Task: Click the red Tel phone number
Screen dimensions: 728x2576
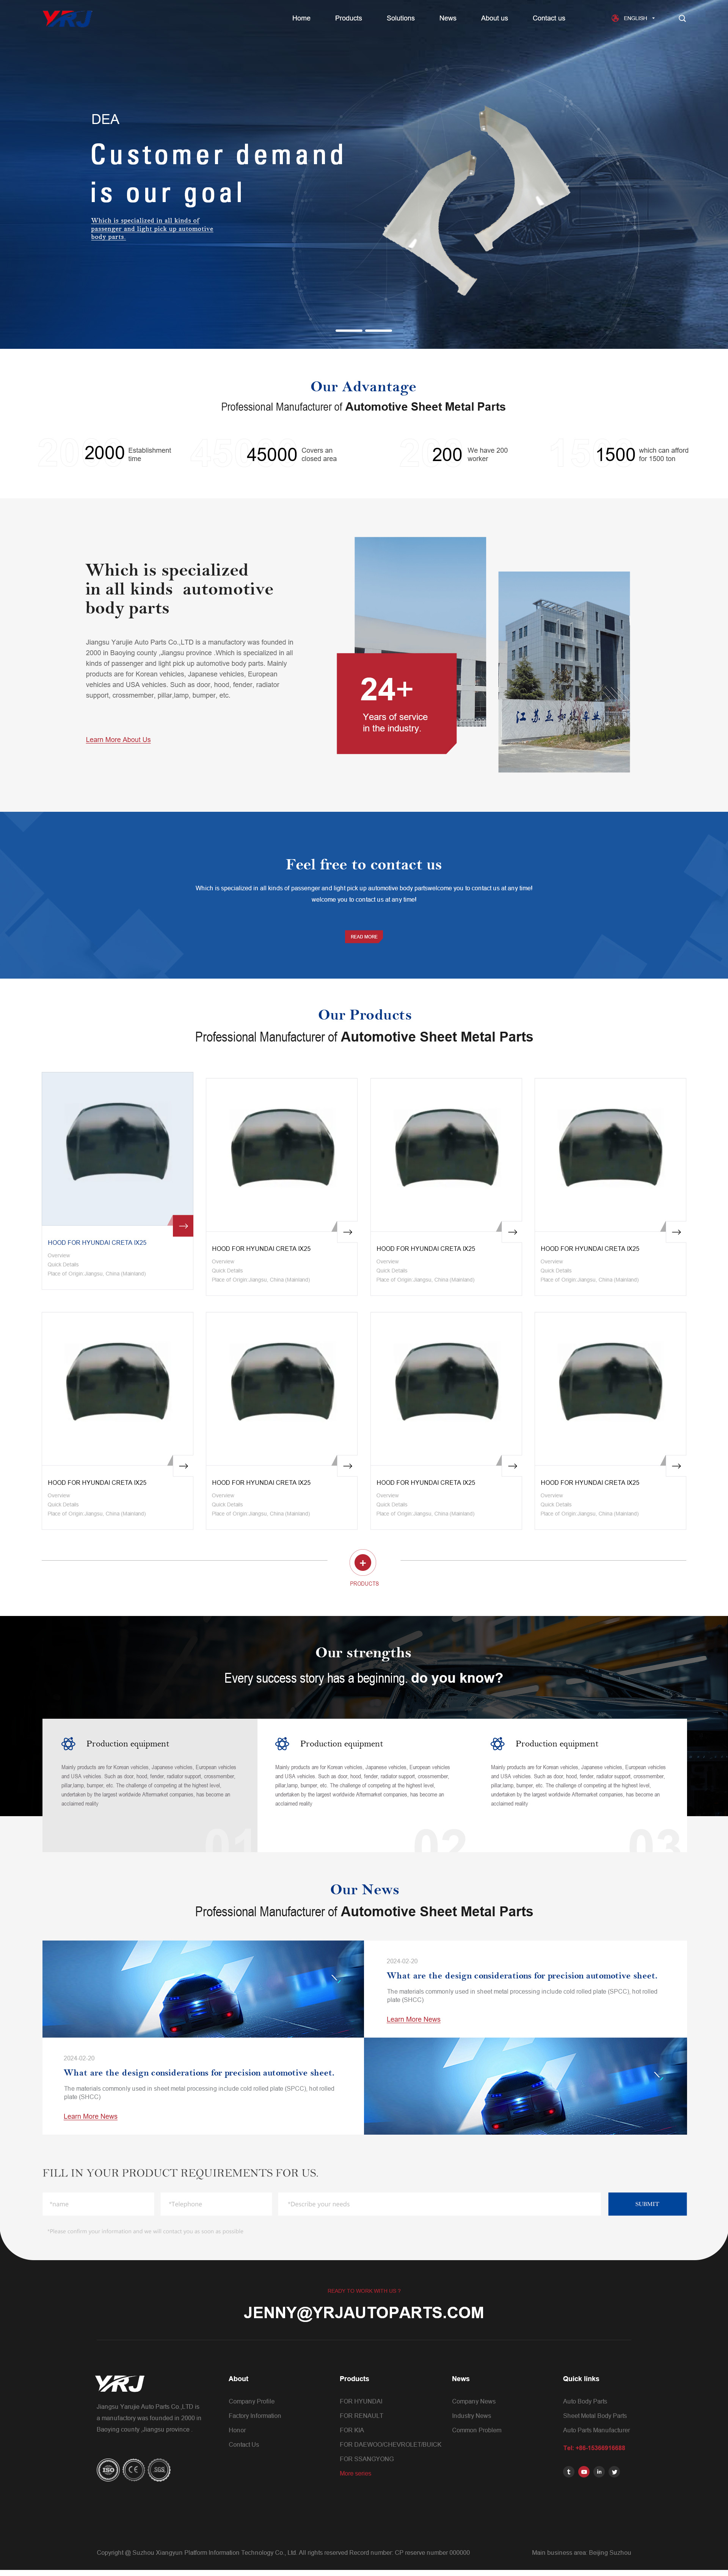Action: [x=594, y=2448]
